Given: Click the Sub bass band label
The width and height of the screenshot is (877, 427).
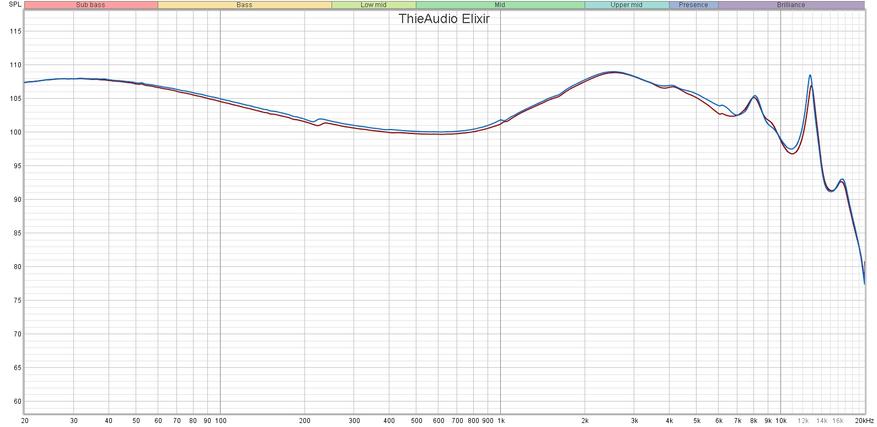Looking at the screenshot, I should click(90, 5).
